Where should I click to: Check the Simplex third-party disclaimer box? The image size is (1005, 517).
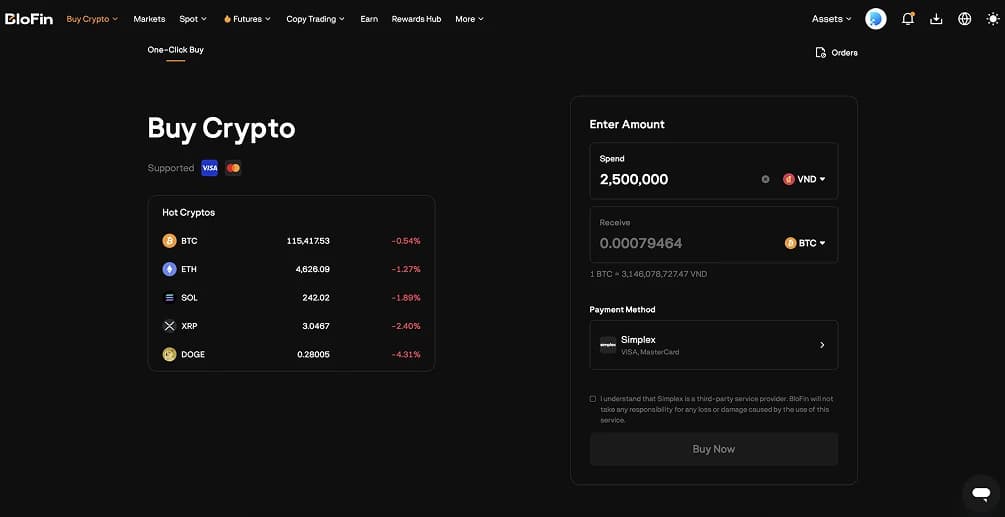click(593, 399)
